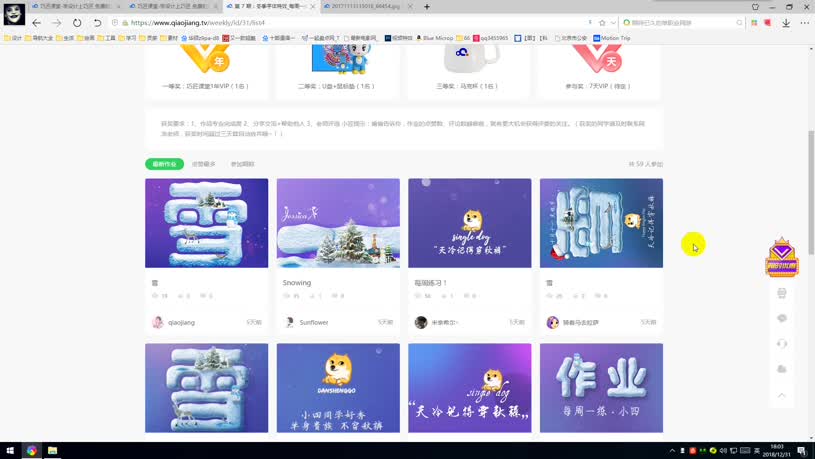The width and height of the screenshot is (815, 459).
Task: Click Sunflower's avatar icon
Action: [x=290, y=322]
